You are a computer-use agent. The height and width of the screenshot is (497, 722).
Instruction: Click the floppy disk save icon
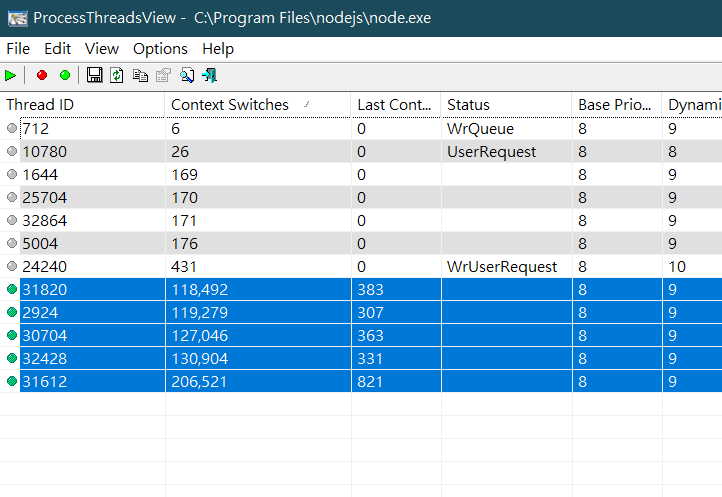94,75
